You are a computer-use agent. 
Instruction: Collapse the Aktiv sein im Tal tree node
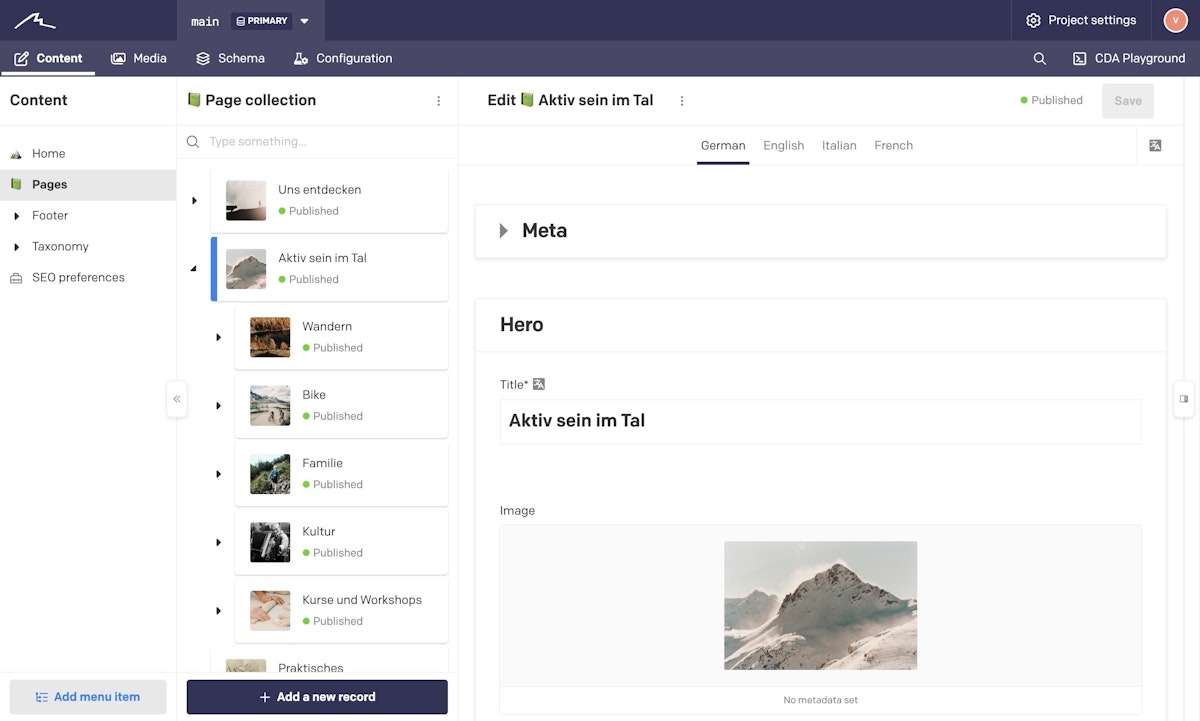pos(194,269)
